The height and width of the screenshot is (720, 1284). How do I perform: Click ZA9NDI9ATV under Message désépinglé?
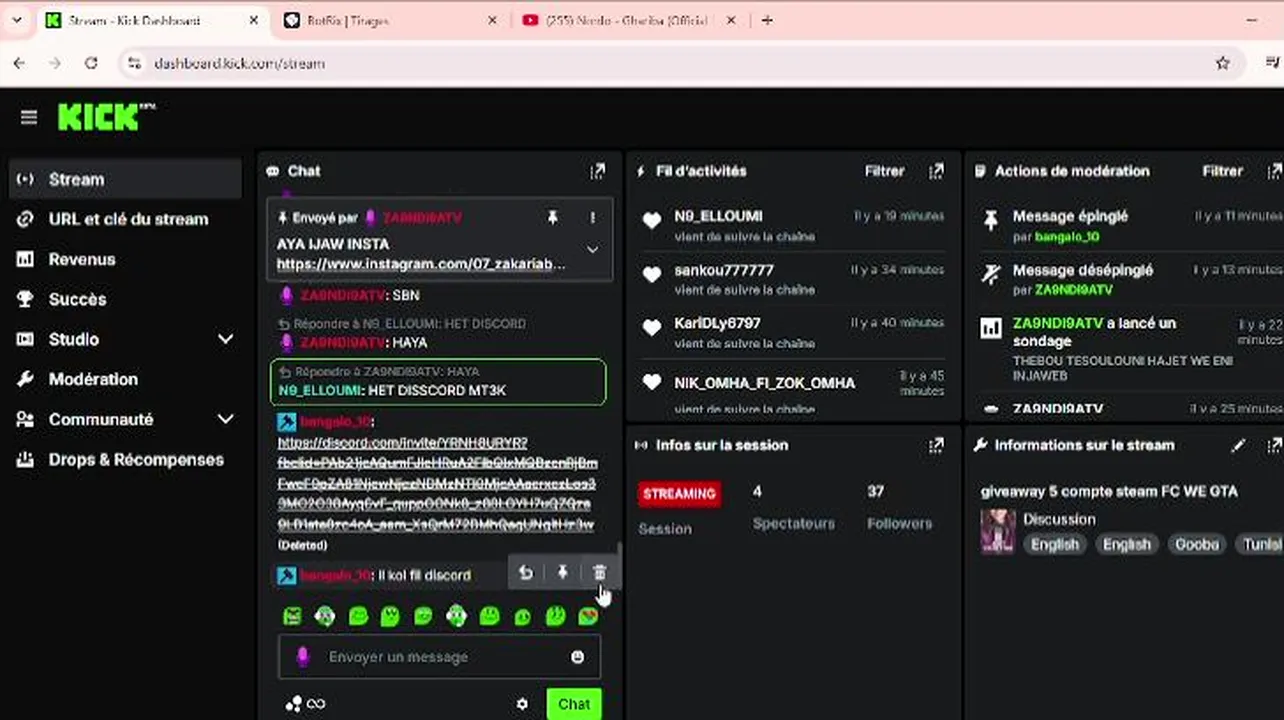(1074, 290)
